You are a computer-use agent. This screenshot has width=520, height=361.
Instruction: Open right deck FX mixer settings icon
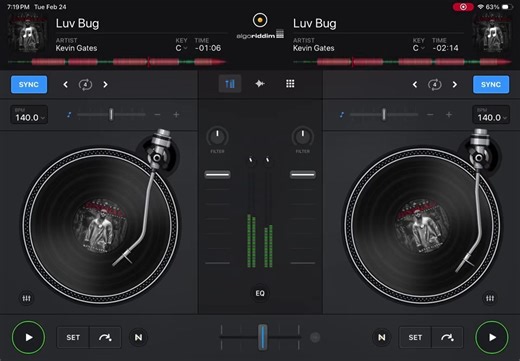[490, 298]
